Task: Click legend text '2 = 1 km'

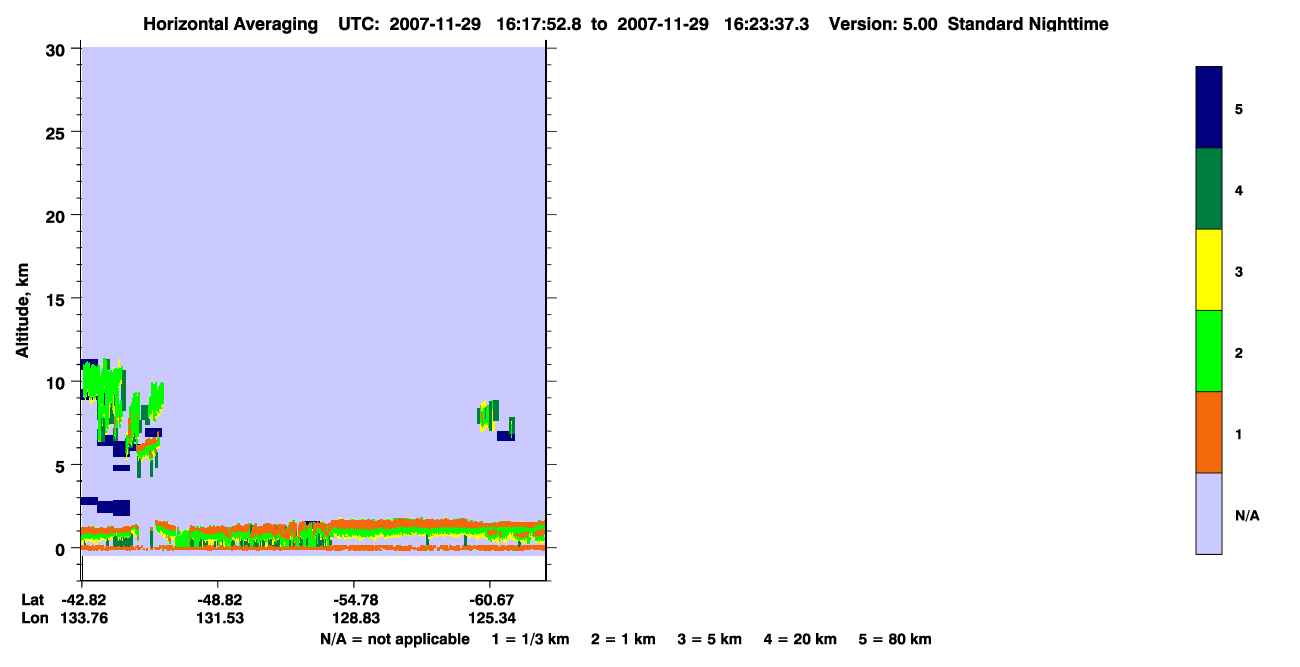Action: [x=623, y=639]
